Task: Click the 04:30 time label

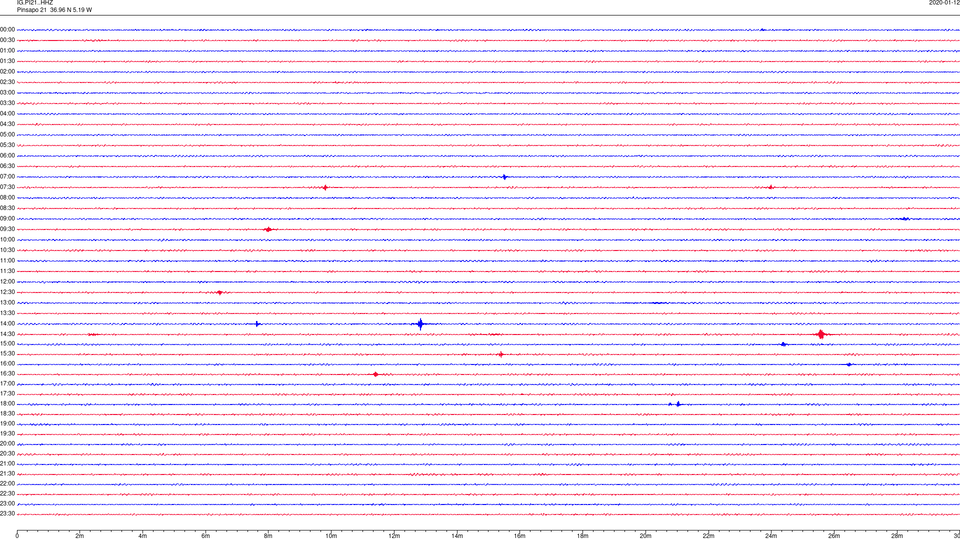Action: click(x=8, y=124)
